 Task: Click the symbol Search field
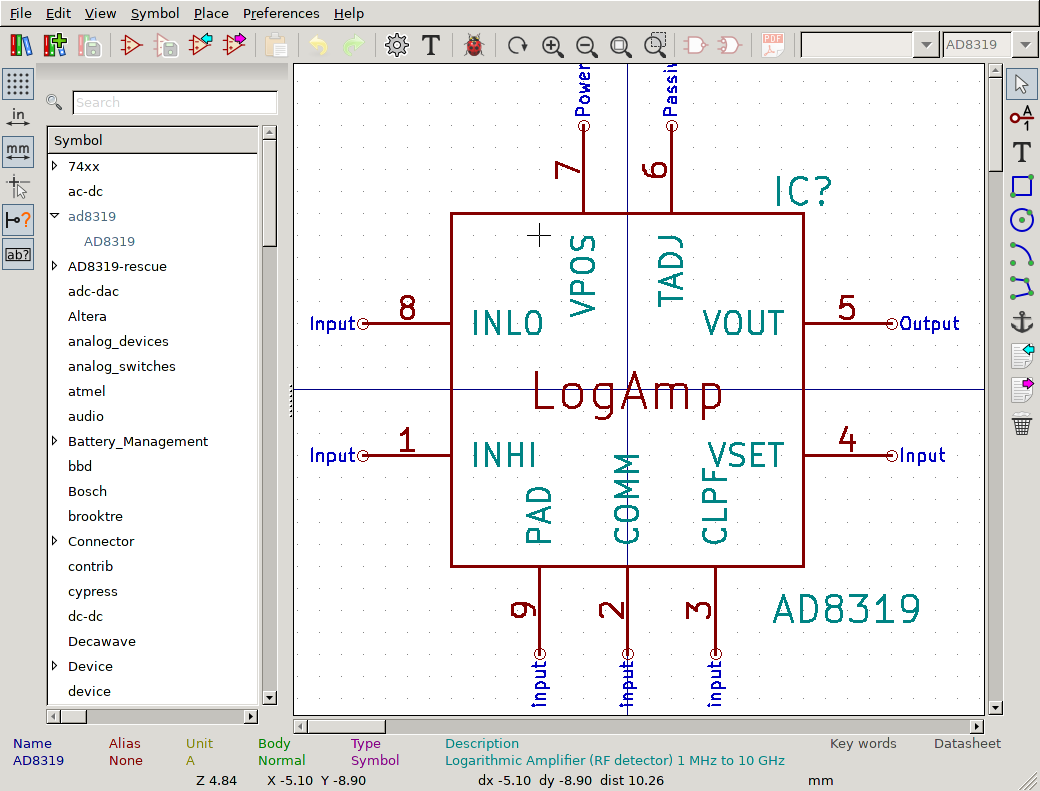coord(174,102)
